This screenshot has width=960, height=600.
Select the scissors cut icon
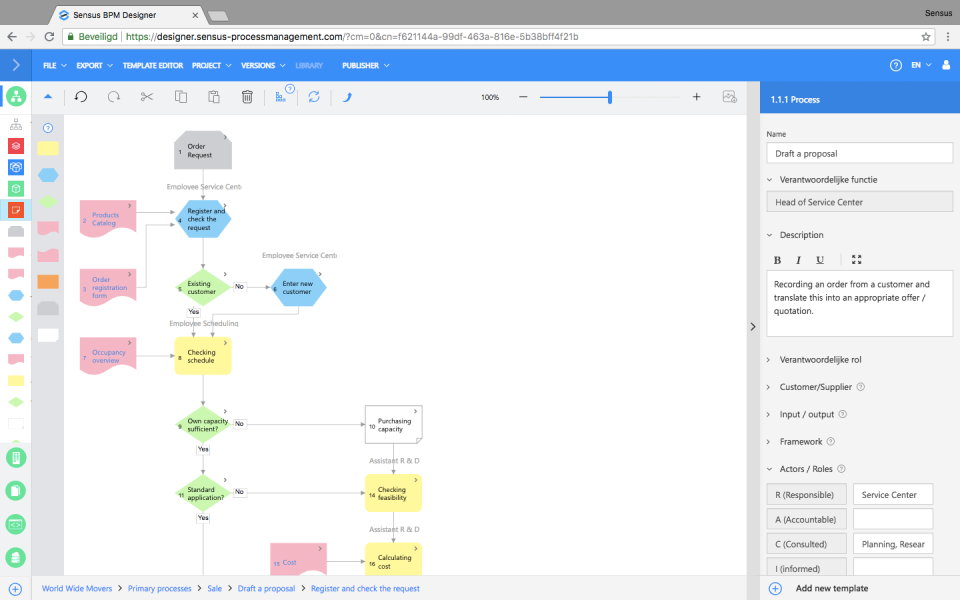click(x=147, y=97)
